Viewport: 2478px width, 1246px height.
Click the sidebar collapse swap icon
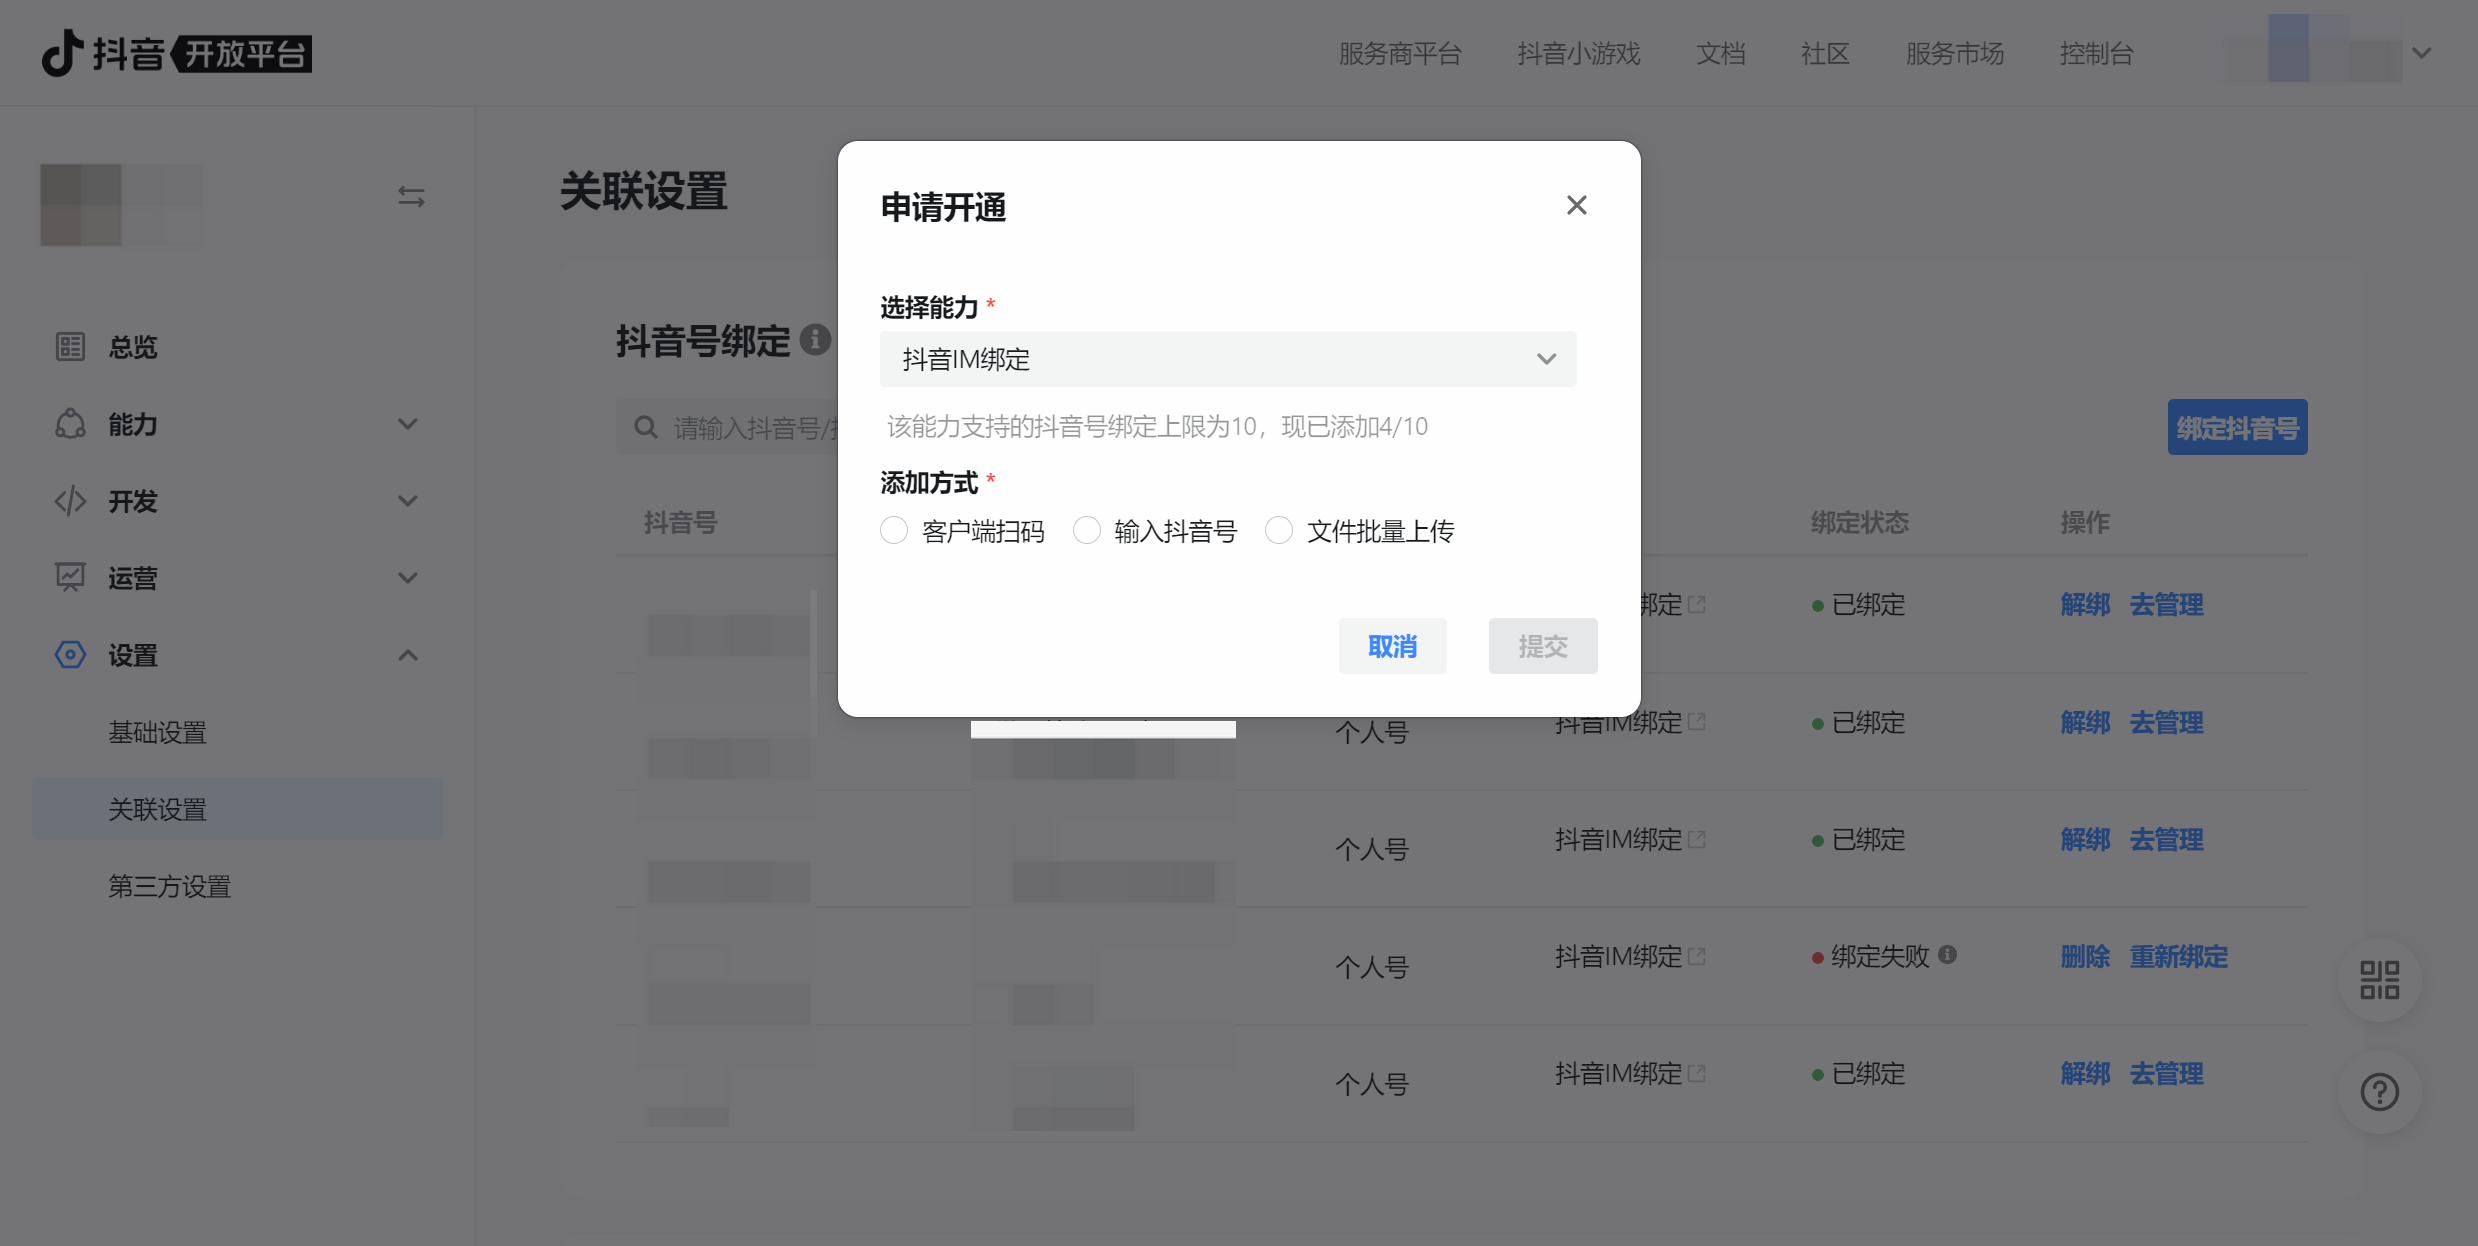411,196
